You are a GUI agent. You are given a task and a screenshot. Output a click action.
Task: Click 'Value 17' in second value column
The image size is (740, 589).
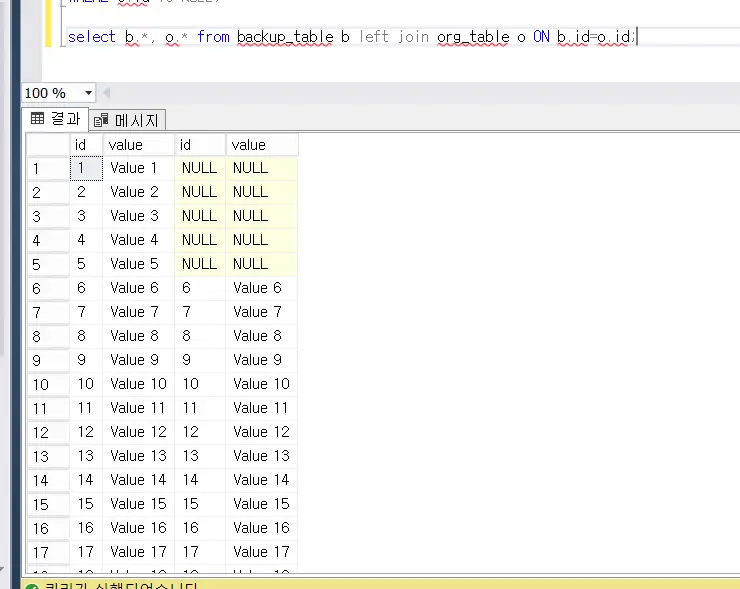pos(262,552)
